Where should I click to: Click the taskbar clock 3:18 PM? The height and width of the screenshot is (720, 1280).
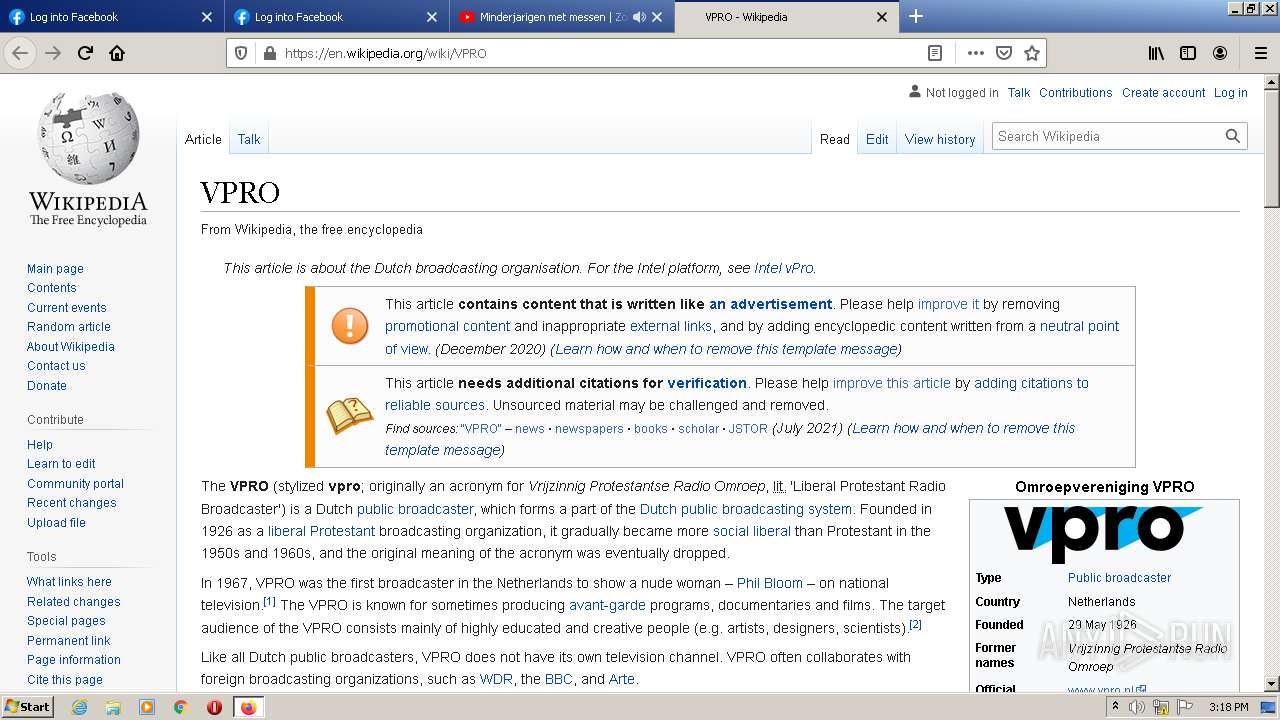pyautogui.click(x=1228, y=707)
